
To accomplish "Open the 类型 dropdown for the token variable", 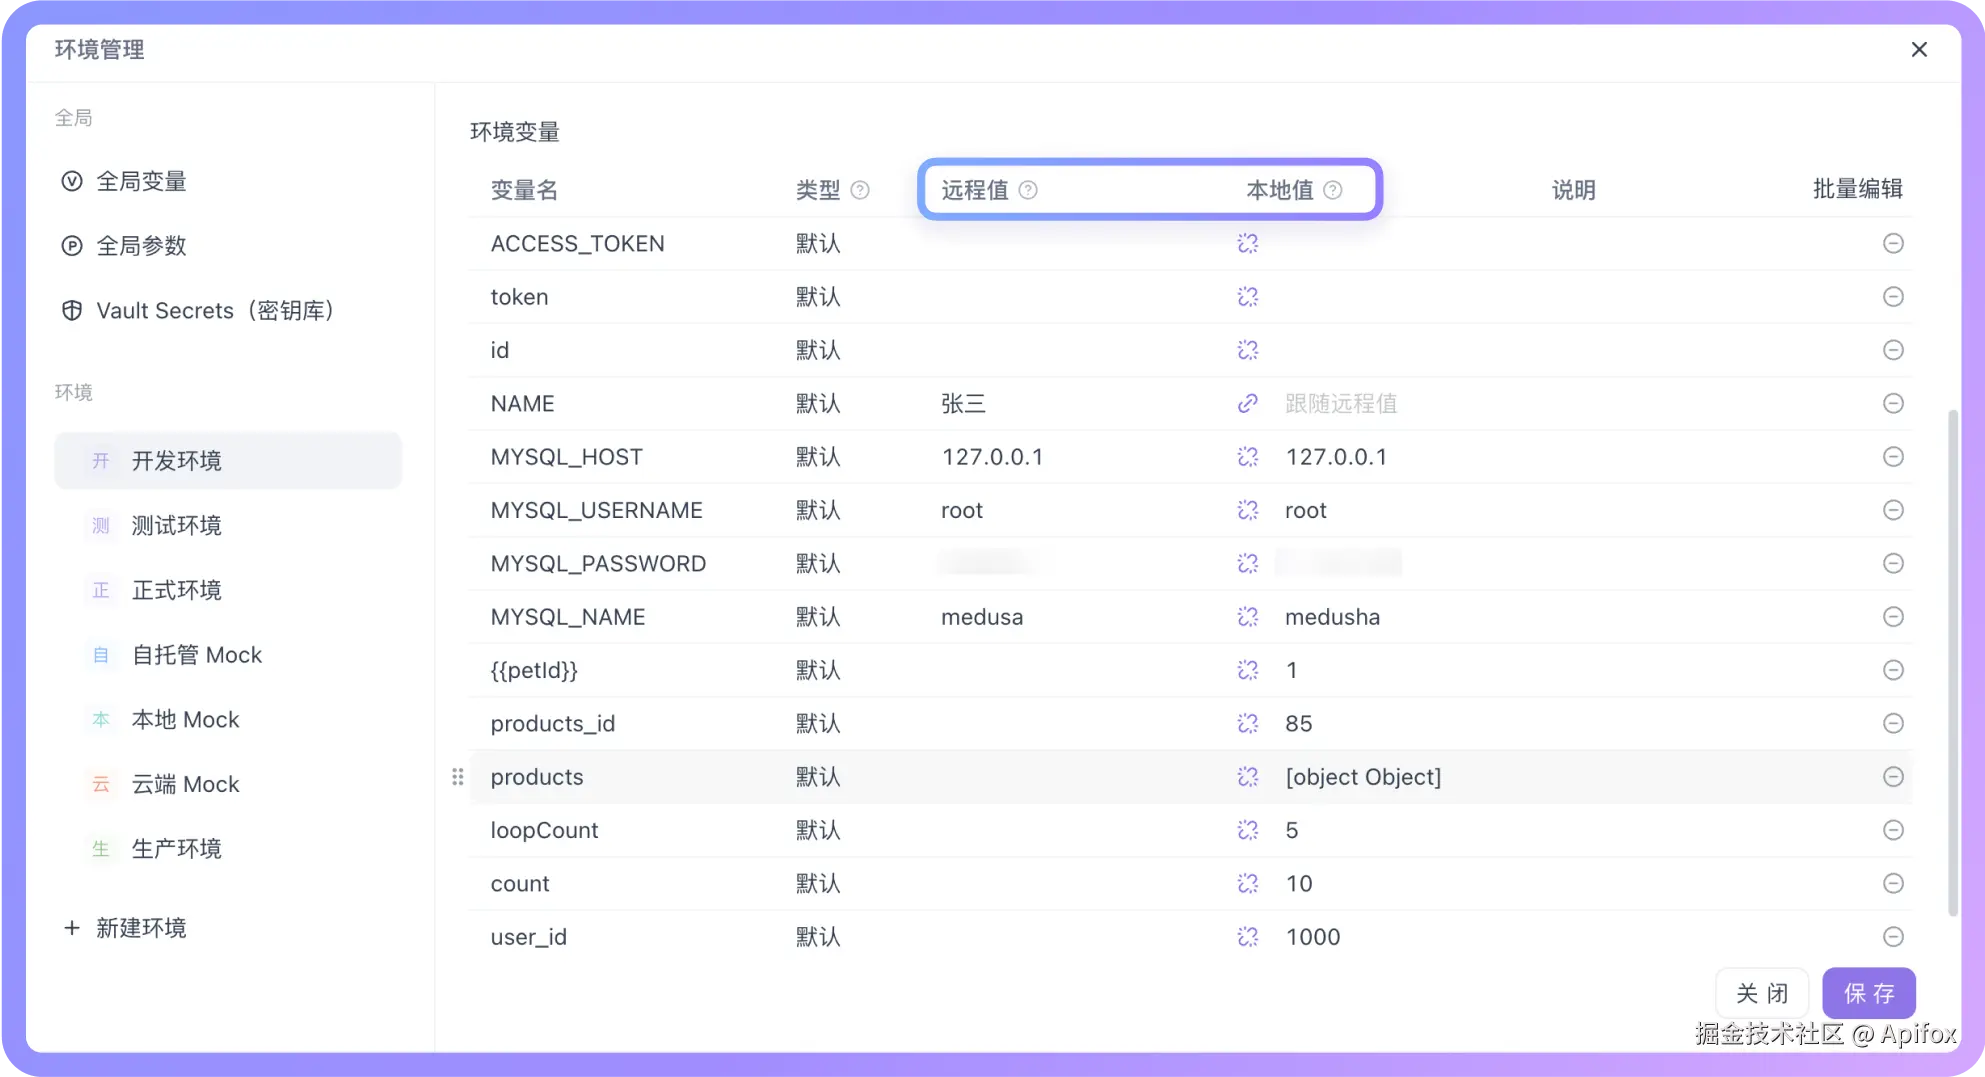I will click(x=818, y=296).
